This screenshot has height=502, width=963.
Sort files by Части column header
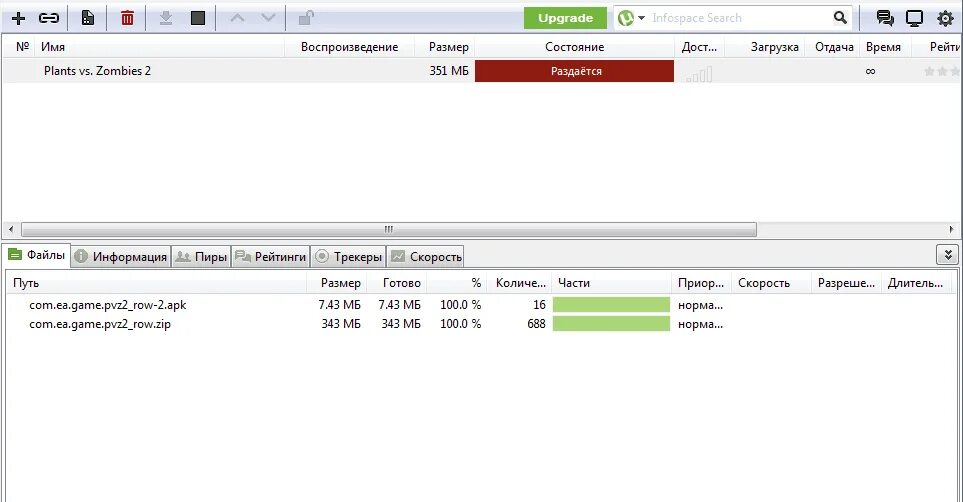click(x=574, y=283)
